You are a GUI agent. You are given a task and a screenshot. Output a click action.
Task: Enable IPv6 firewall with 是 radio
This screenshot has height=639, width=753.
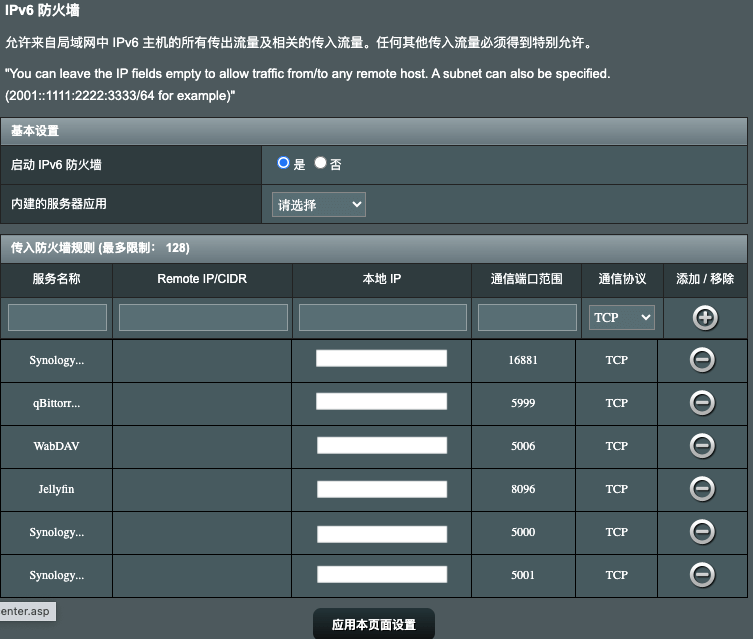pos(284,163)
